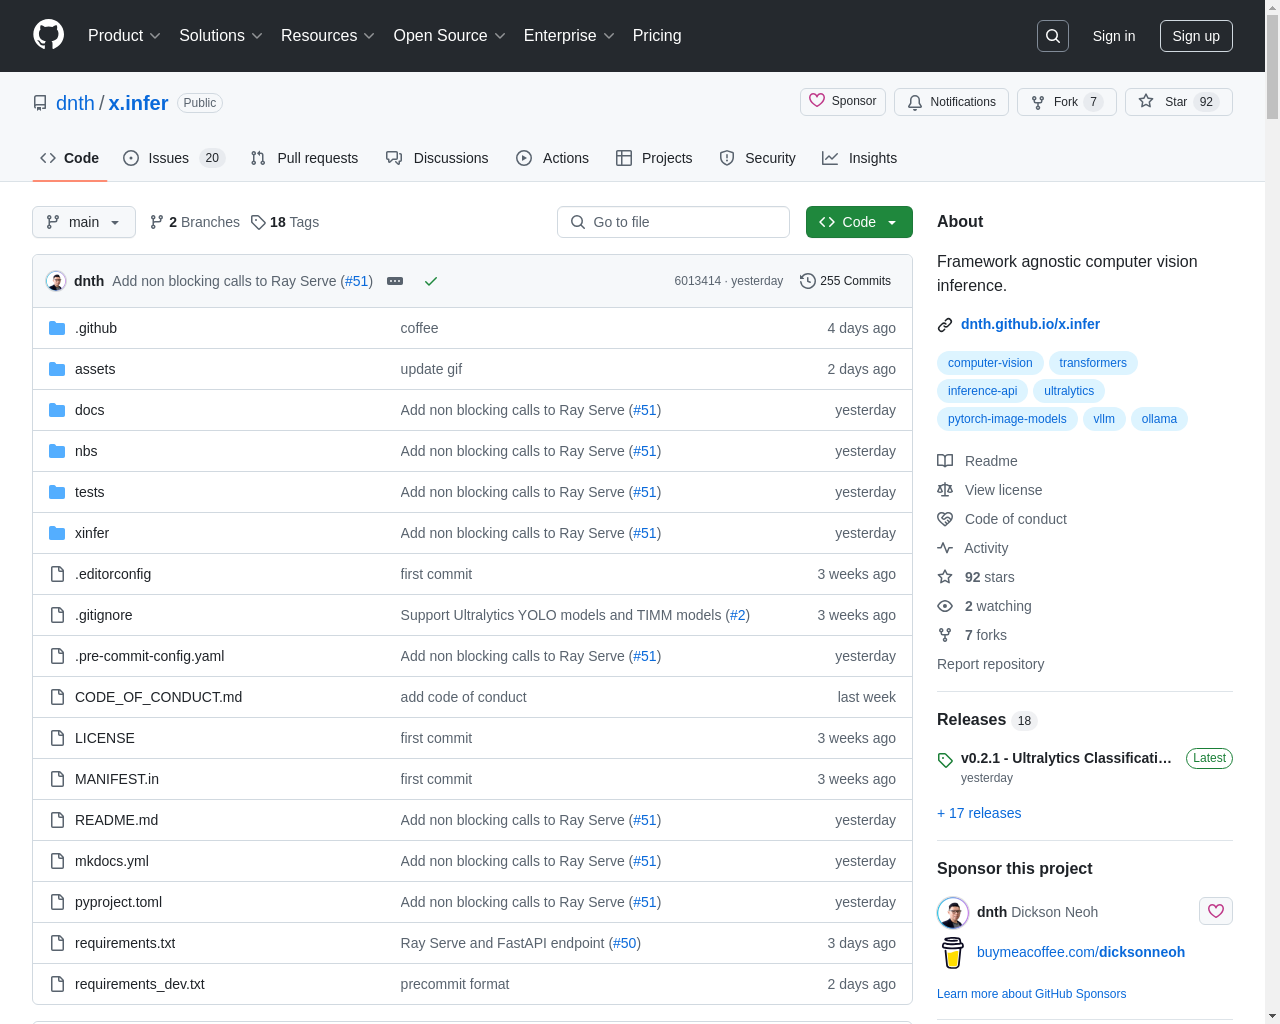Open the assets folder icon
1280x1024 pixels.
[57, 369]
